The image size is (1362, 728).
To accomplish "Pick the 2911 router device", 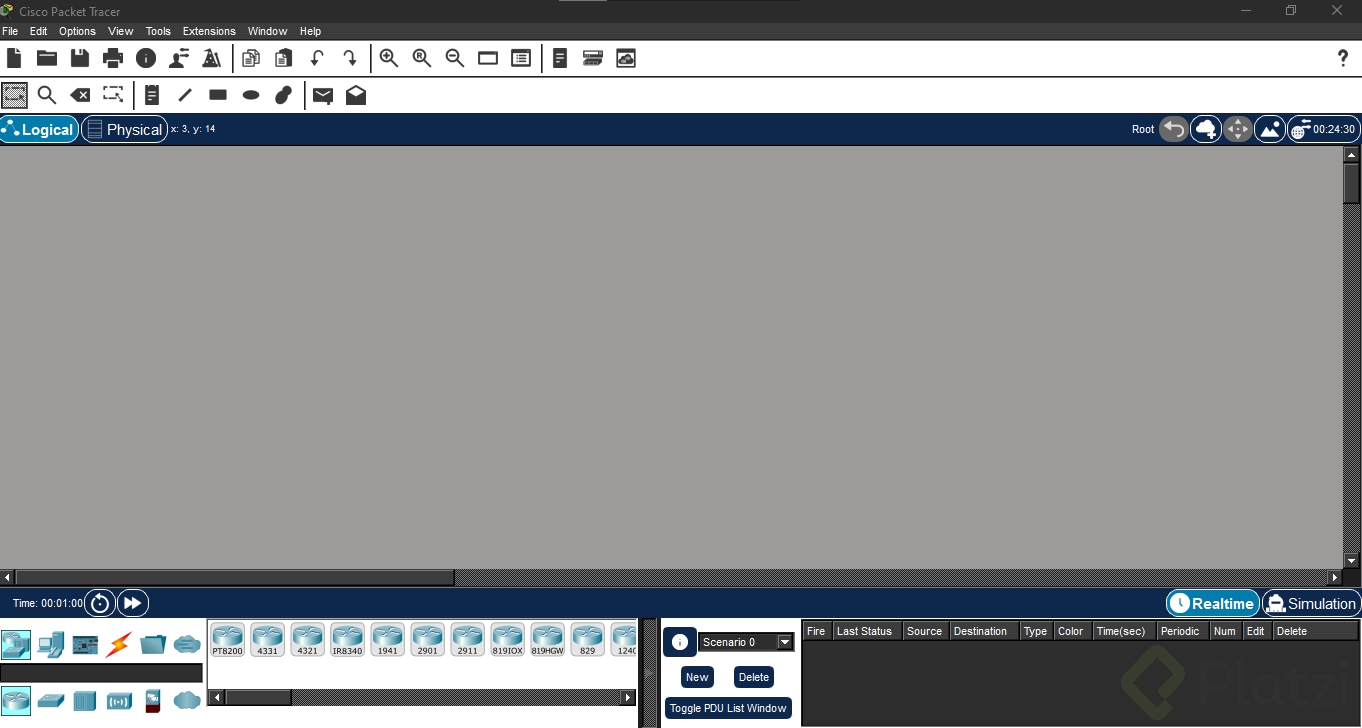I will 467,640.
